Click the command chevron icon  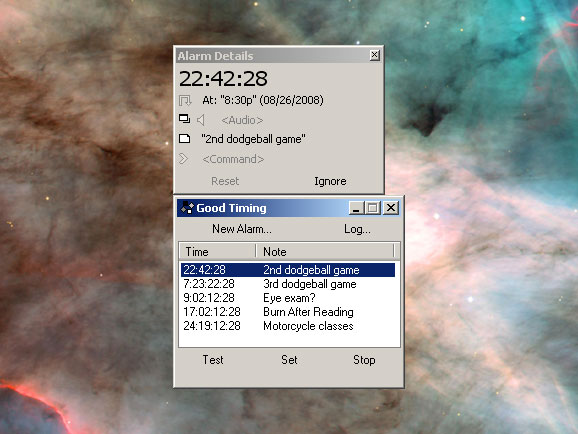(183, 159)
